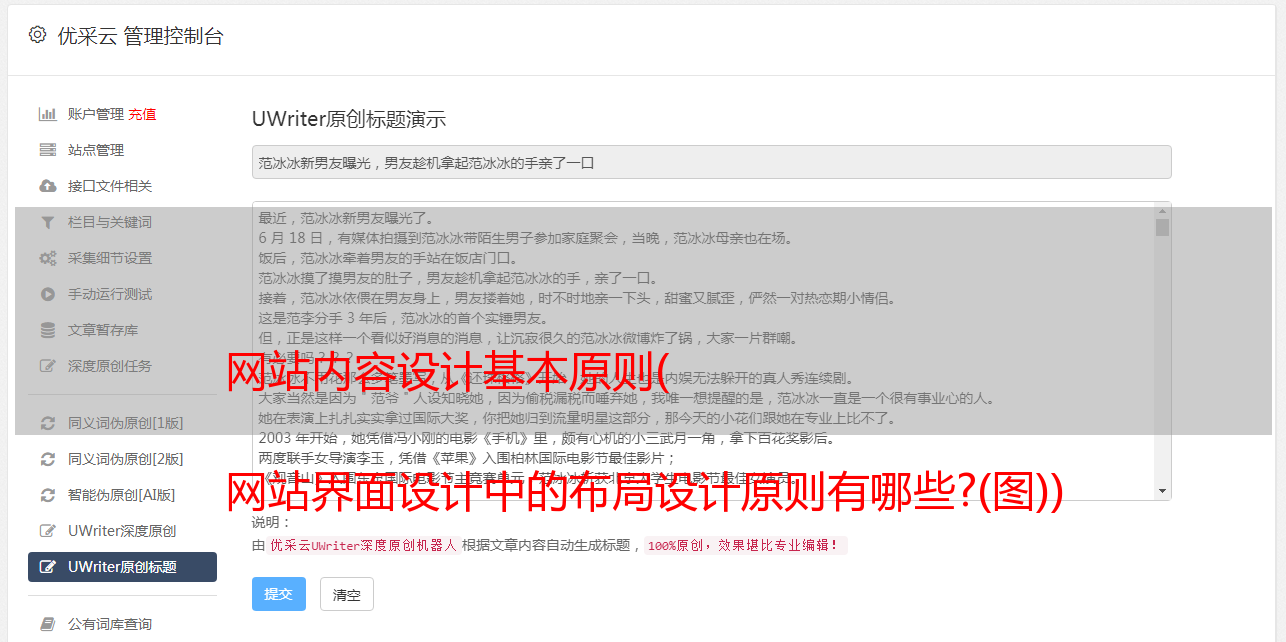Click the play circle icon for 手动运行测试
Viewport: 1286px width, 642px height.
47,294
